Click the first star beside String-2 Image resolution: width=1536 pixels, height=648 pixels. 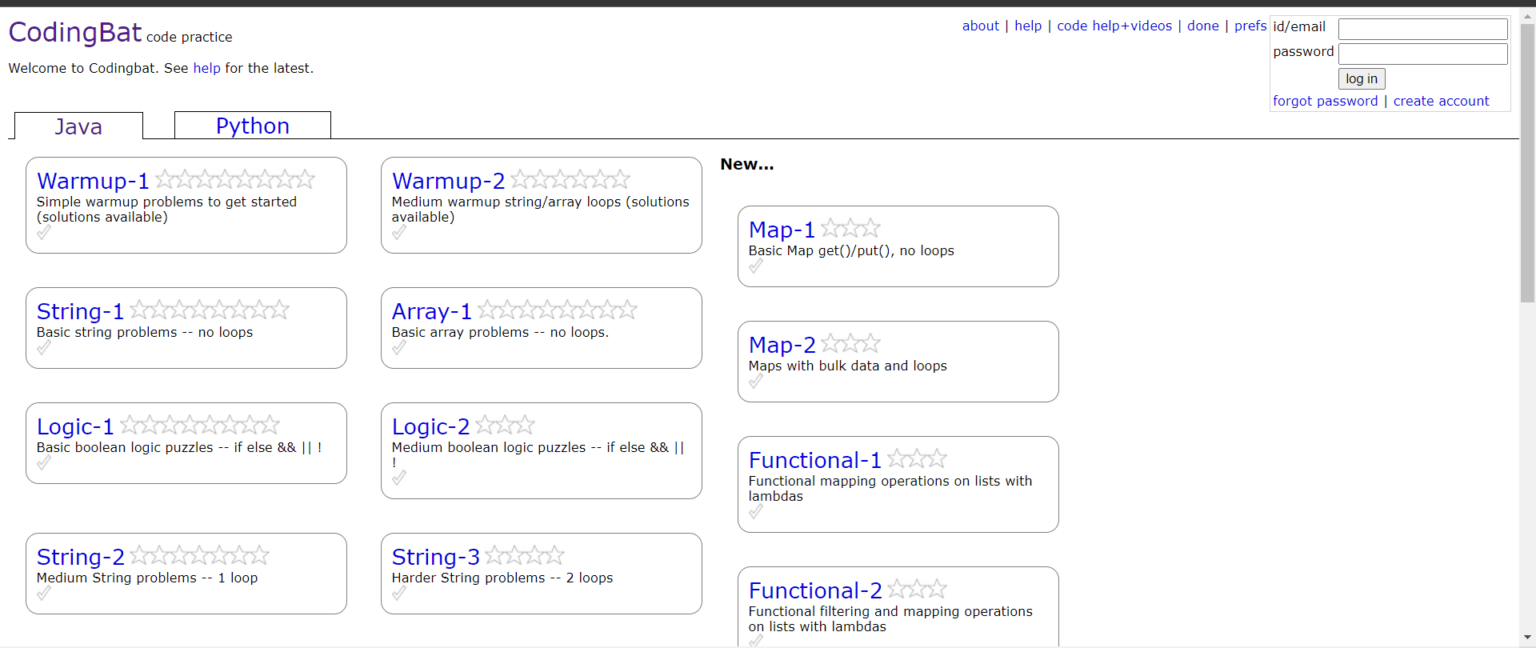click(x=140, y=554)
